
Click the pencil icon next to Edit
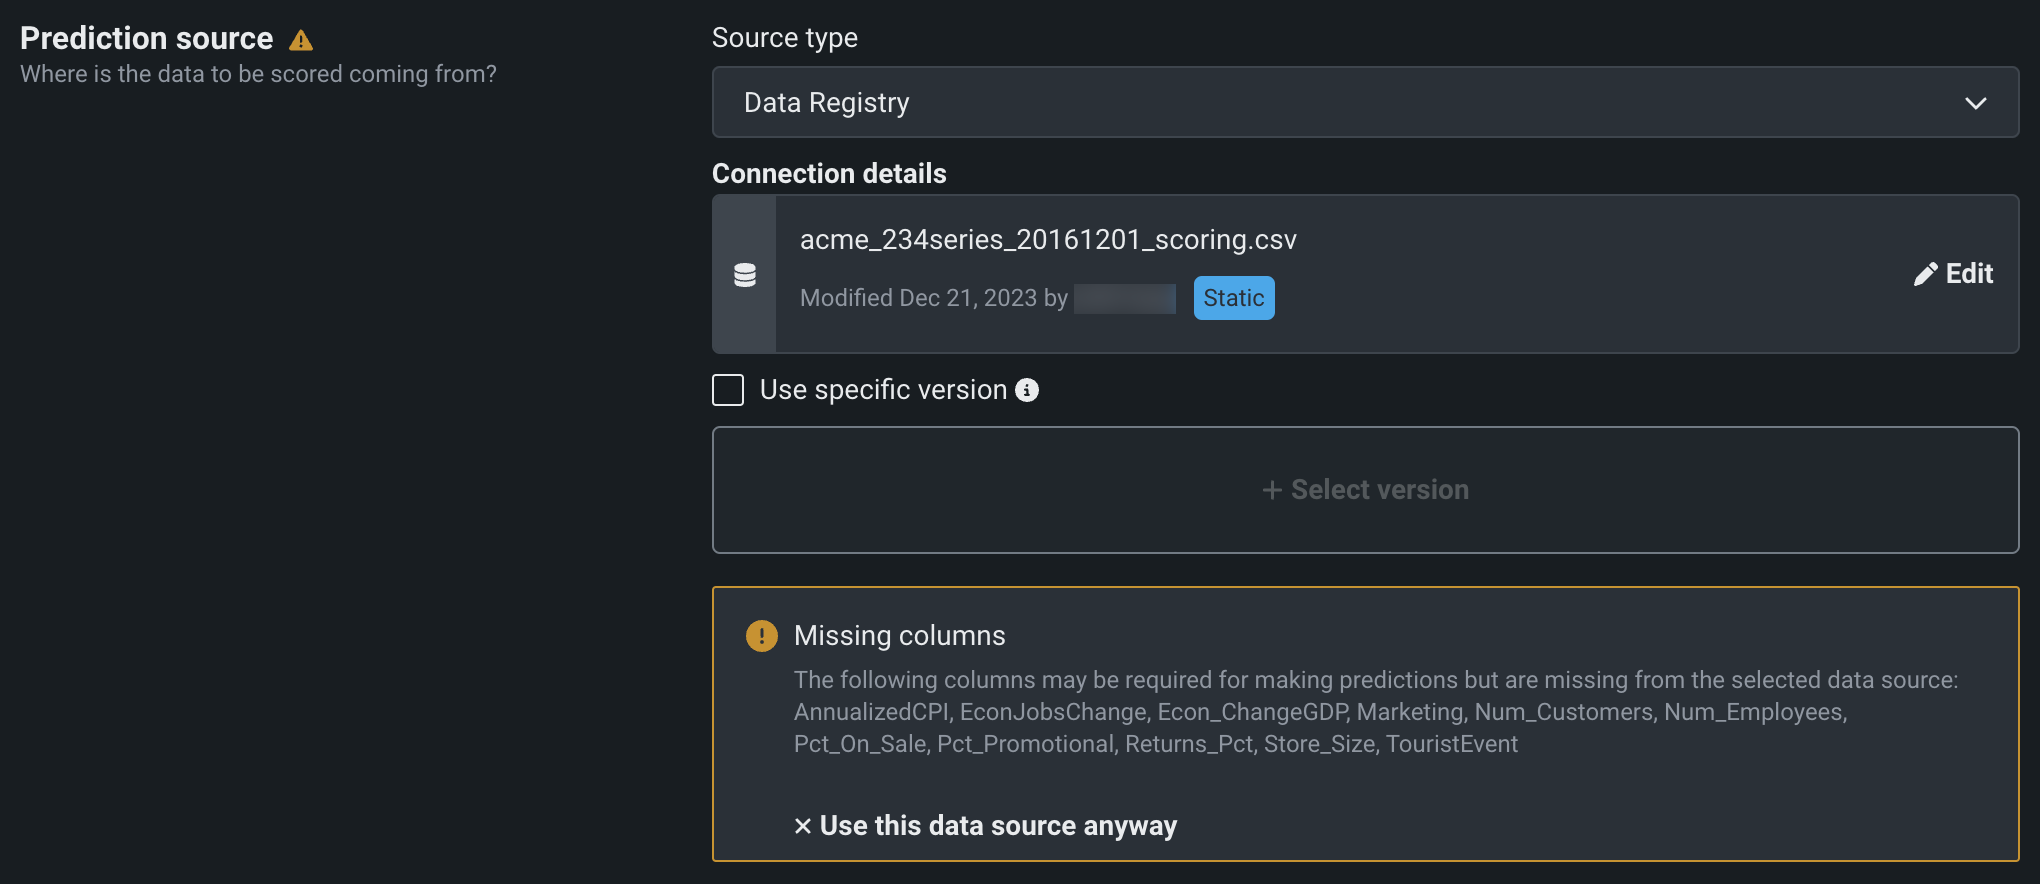(x=1925, y=275)
